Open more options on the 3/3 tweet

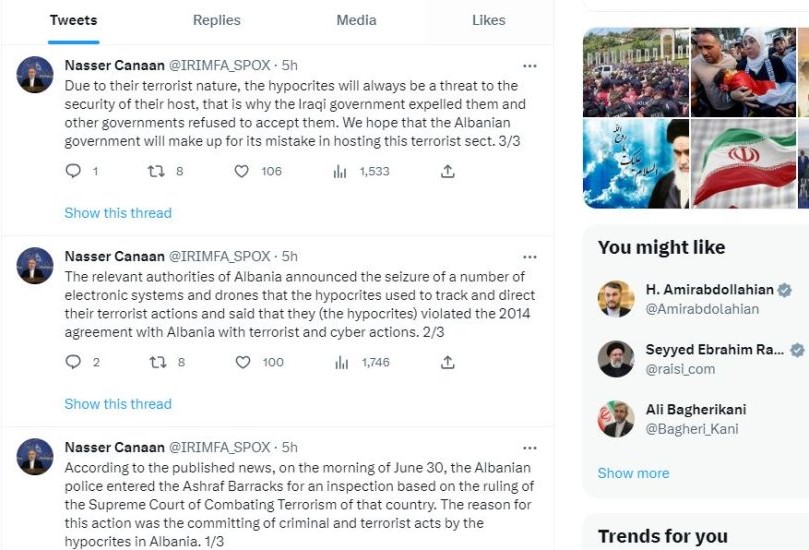pyautogui.click(x=530, y=65)
